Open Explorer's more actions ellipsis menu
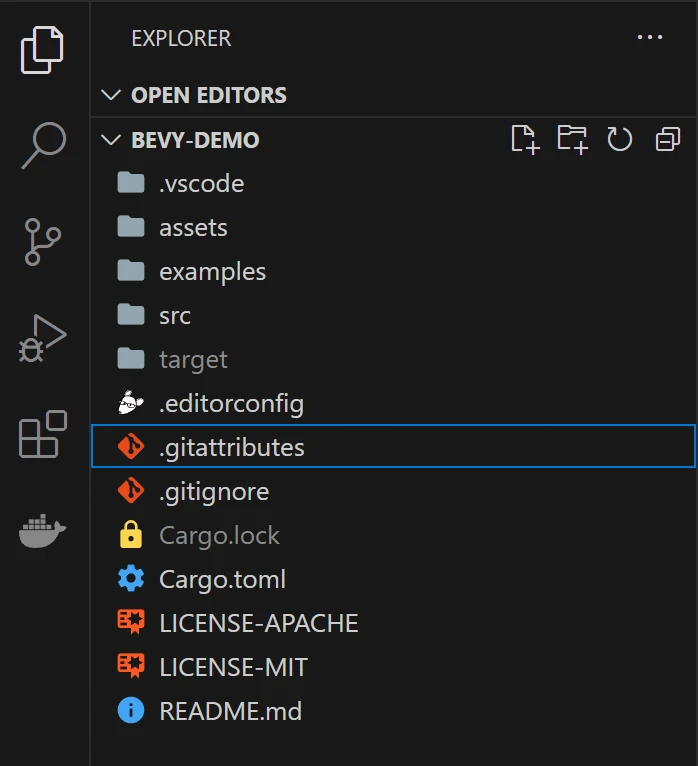698x766 pixels. [650, 38]
